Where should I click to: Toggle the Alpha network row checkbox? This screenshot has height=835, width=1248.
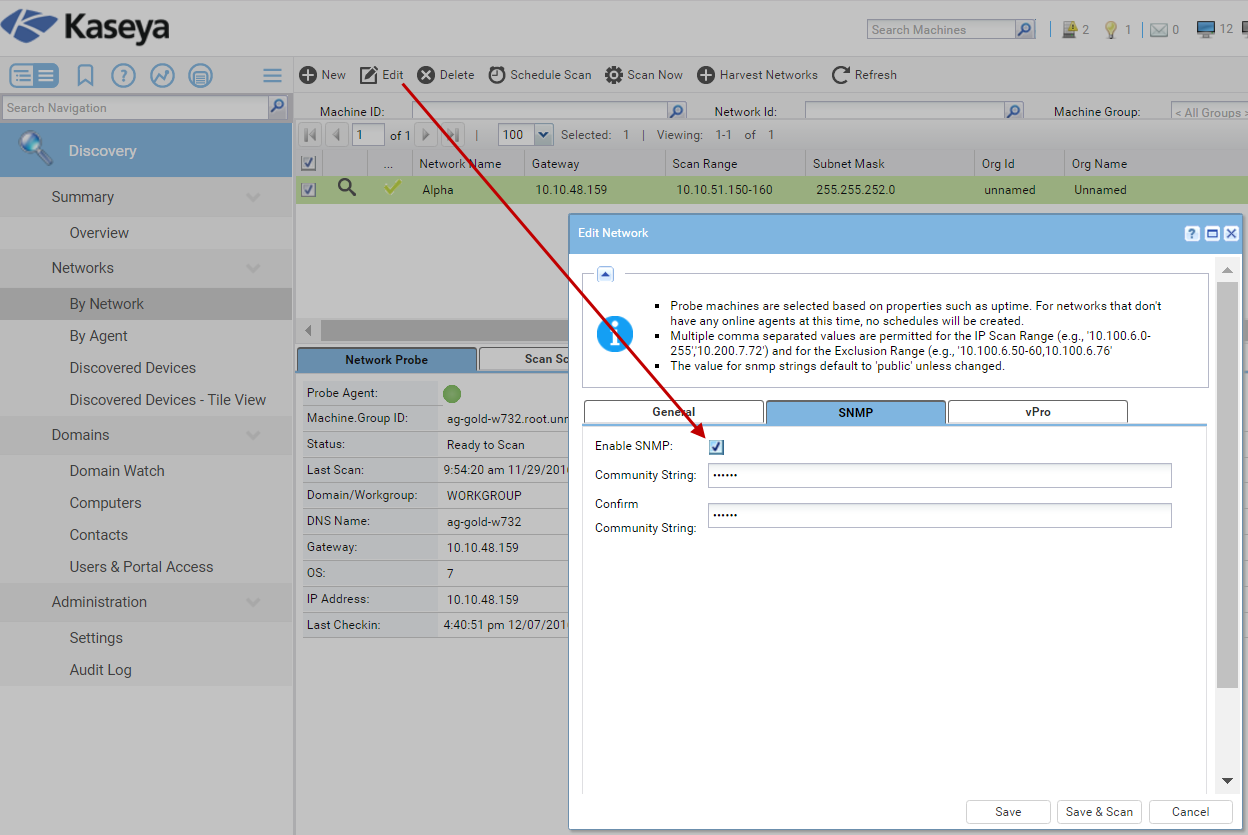[309, 189]
